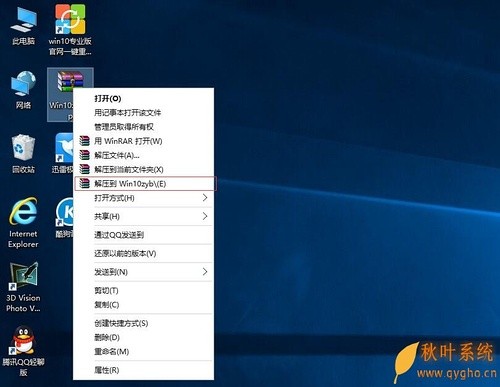Choose 解压文件(A)... from context menu
Viewport: 500px width, 387px height.
[143, 155]
